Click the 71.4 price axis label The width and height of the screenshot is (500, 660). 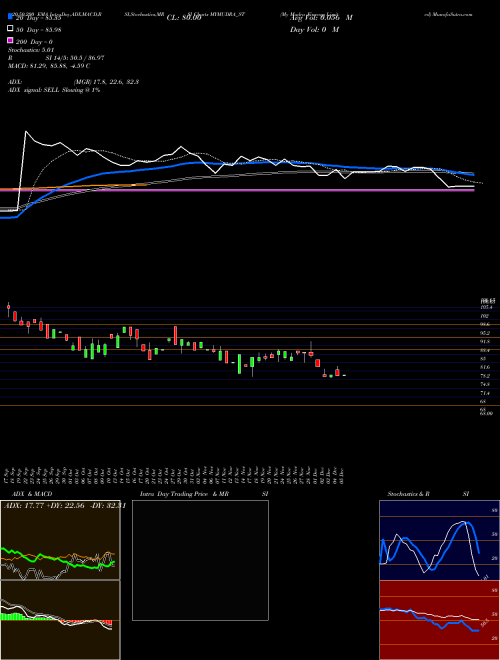click(x=485, y=393)
